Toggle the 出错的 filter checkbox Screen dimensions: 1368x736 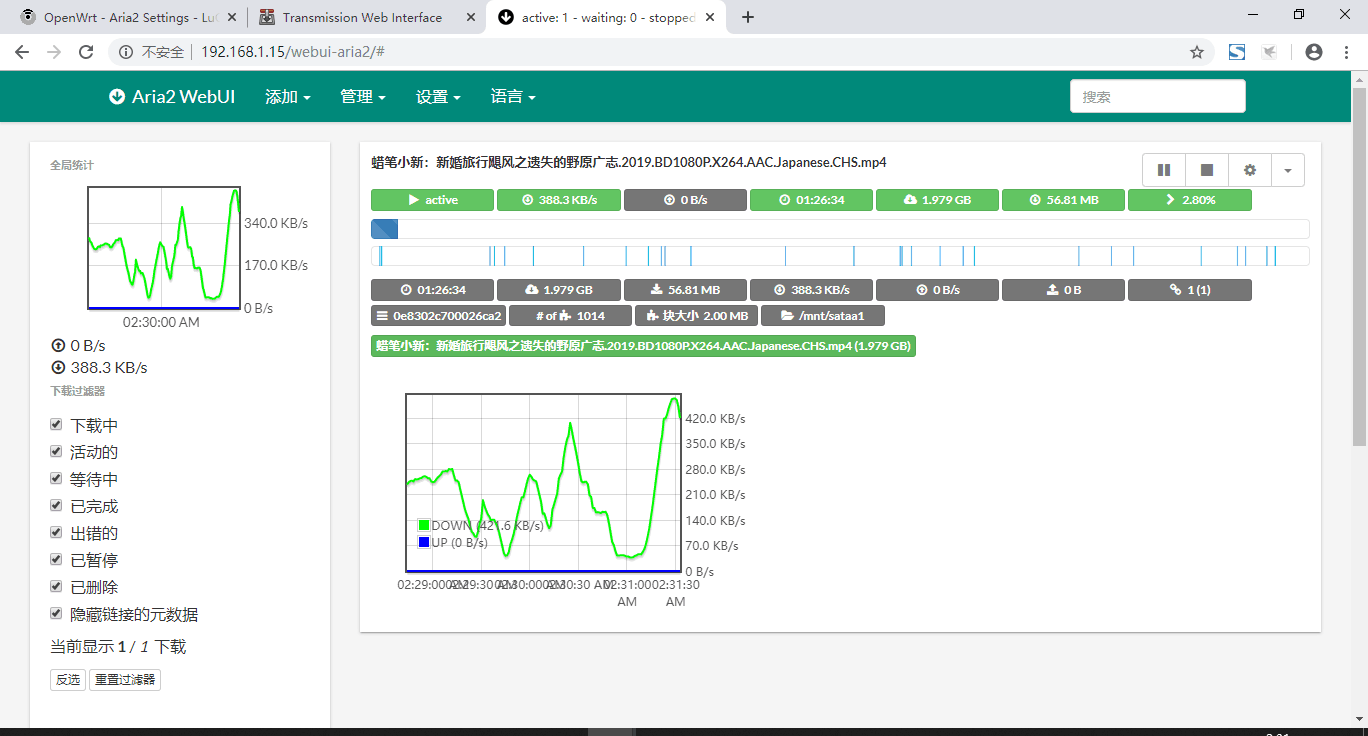57,533
